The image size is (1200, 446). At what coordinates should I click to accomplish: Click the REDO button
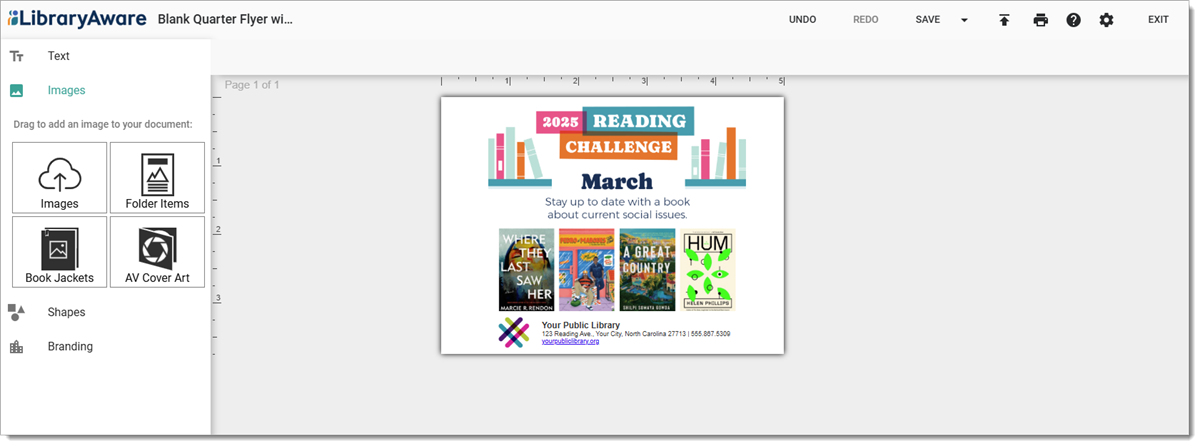866,20
